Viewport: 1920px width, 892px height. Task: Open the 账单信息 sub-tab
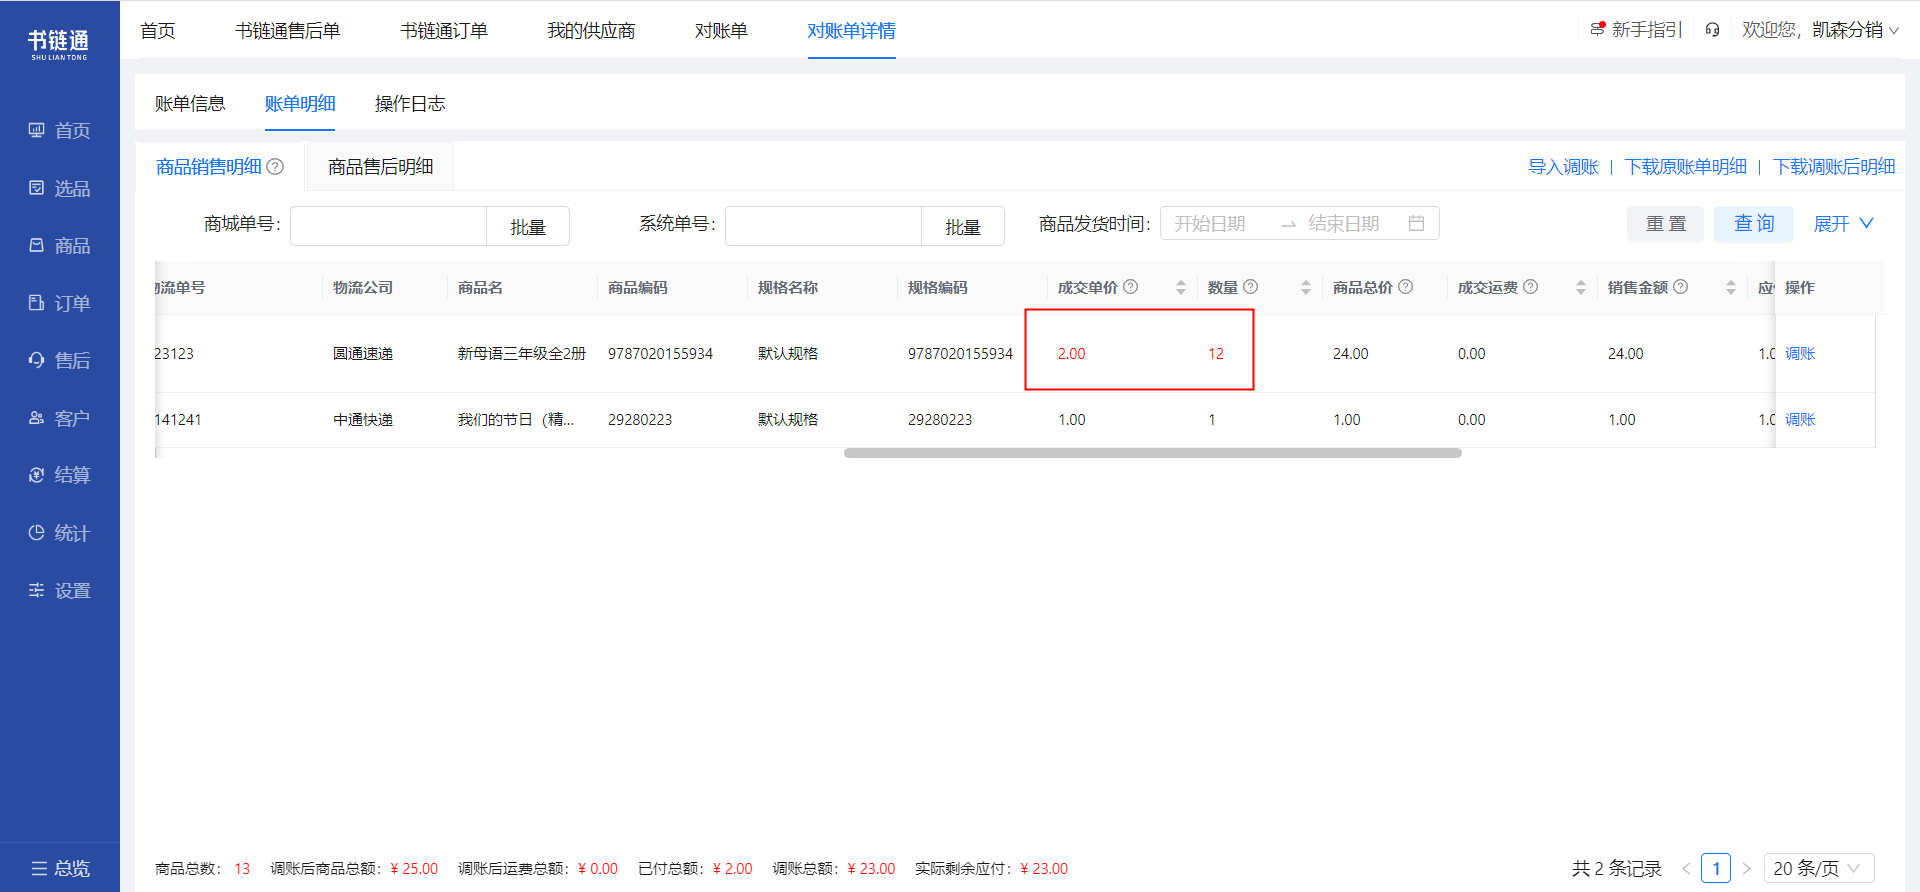(190, 104)
